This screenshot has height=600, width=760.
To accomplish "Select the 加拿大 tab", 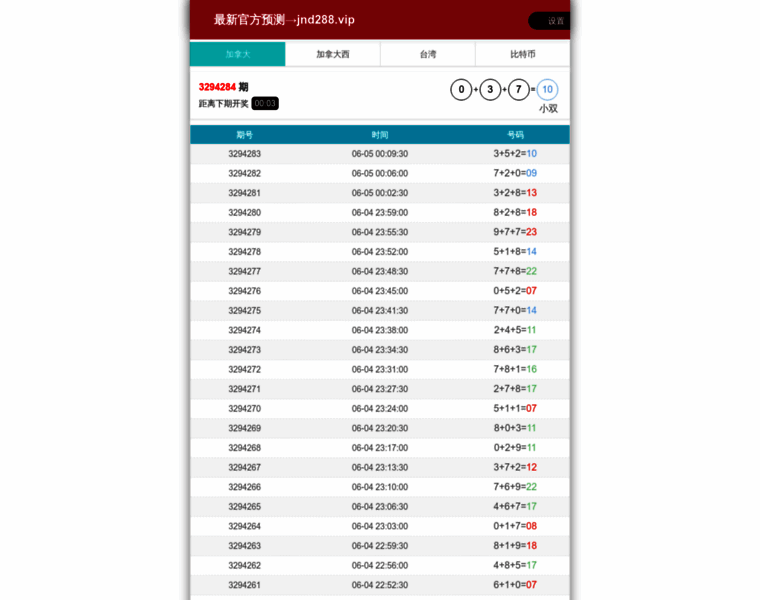I will point(238,54).
